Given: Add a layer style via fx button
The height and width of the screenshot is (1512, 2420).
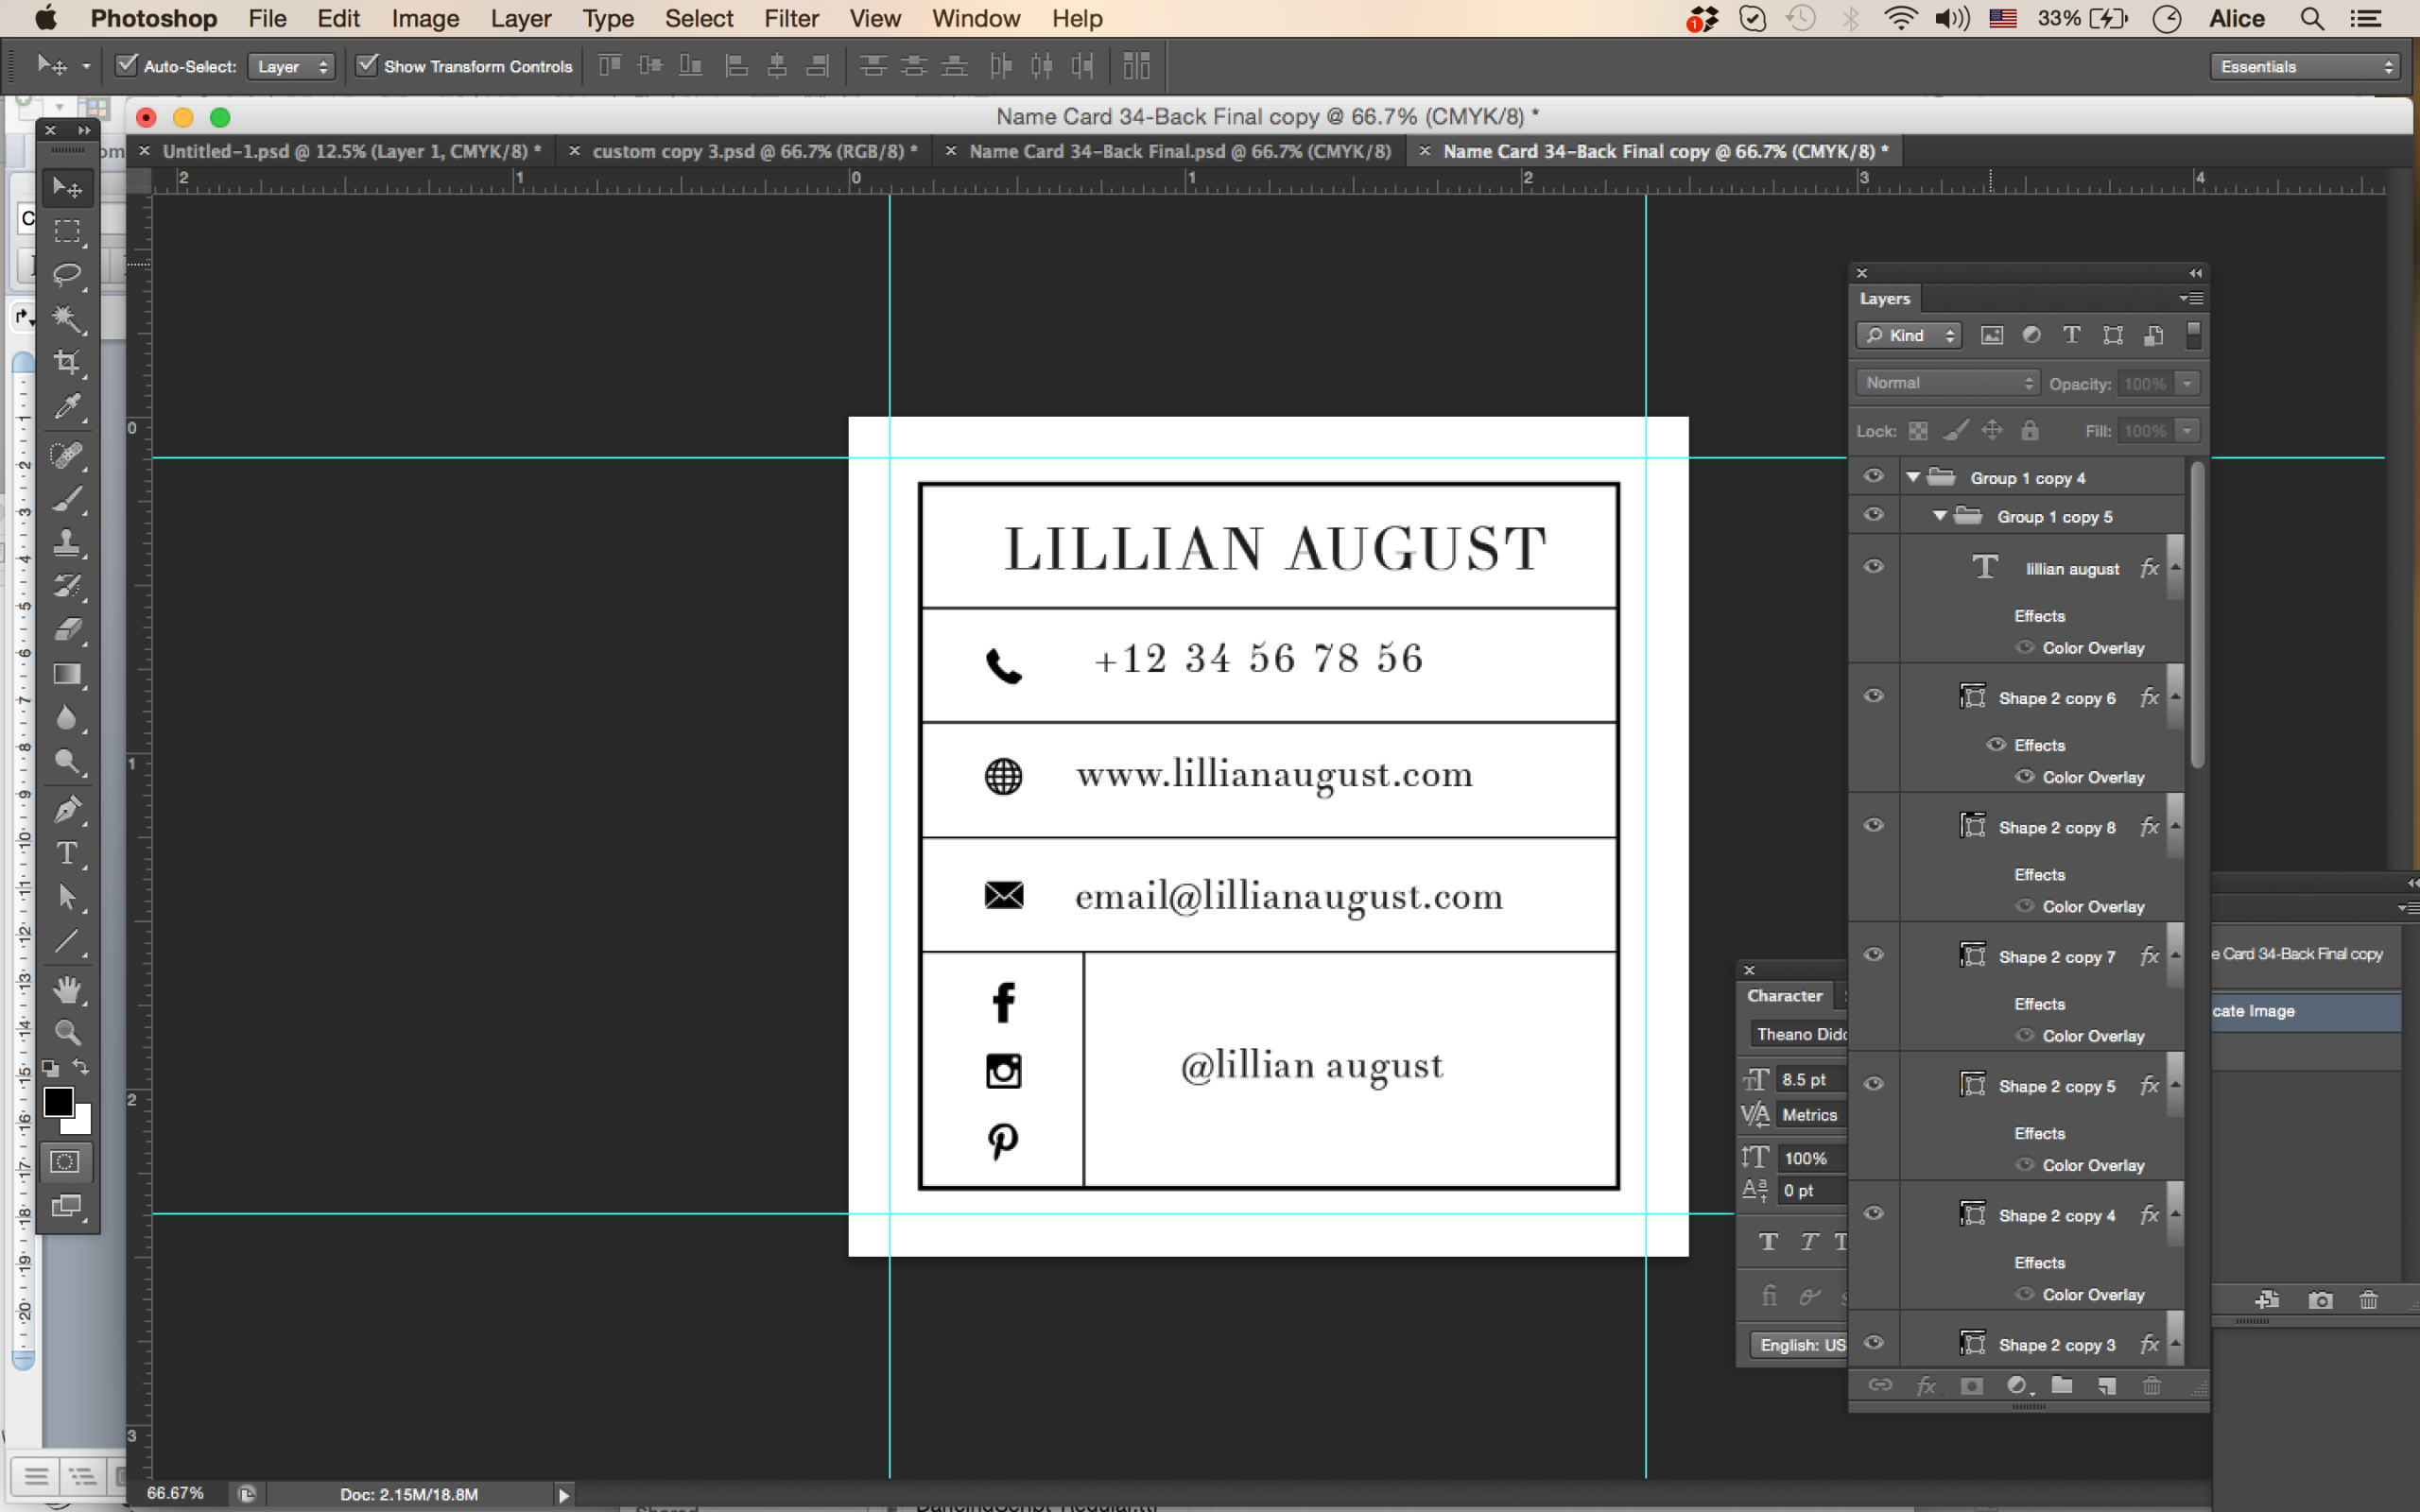Looking at the screenshot, I should point(1926,1386).
